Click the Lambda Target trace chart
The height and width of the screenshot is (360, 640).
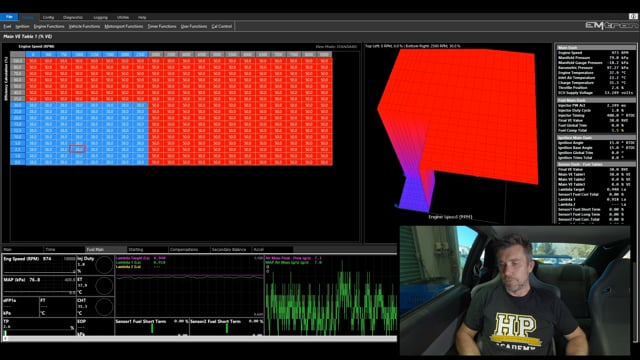click(189, 286)
